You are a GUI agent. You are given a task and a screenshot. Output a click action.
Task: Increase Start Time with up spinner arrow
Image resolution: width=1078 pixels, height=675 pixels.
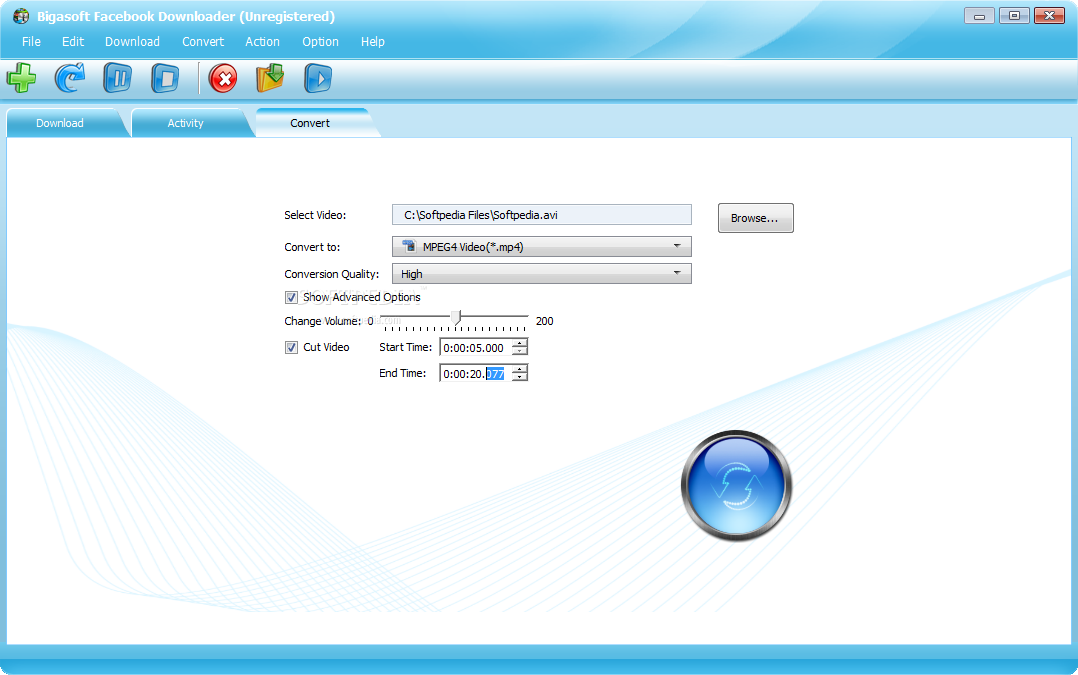520,343
